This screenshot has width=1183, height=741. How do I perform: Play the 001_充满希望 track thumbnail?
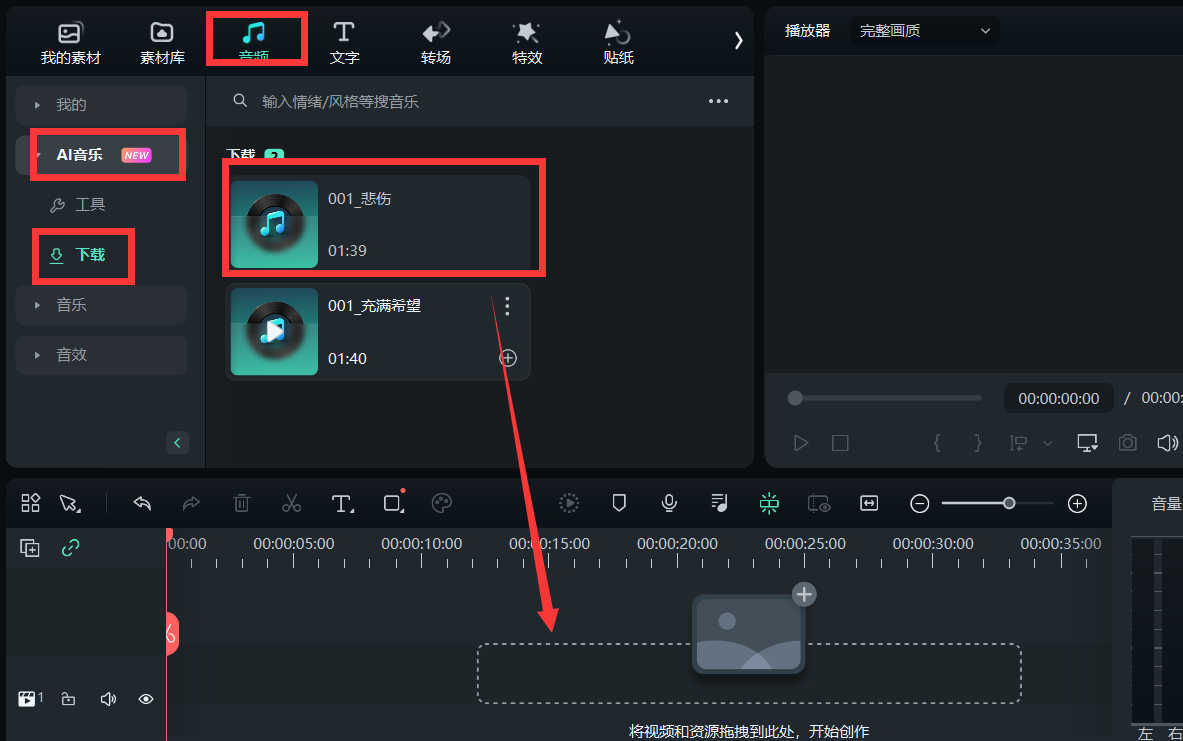point(274,331)
